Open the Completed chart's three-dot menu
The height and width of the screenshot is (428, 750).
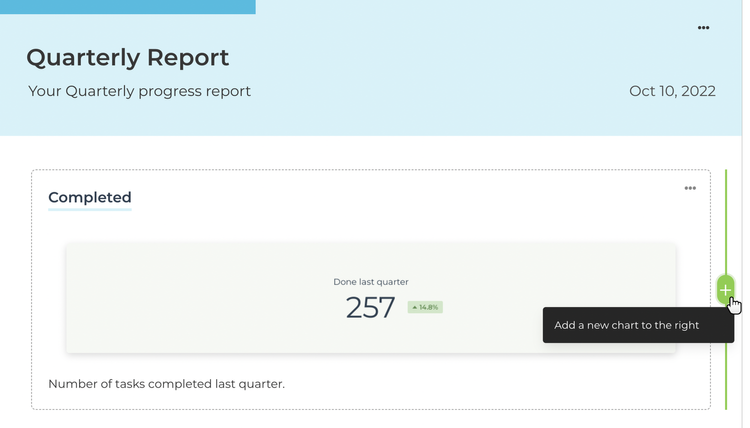[690, 188]
